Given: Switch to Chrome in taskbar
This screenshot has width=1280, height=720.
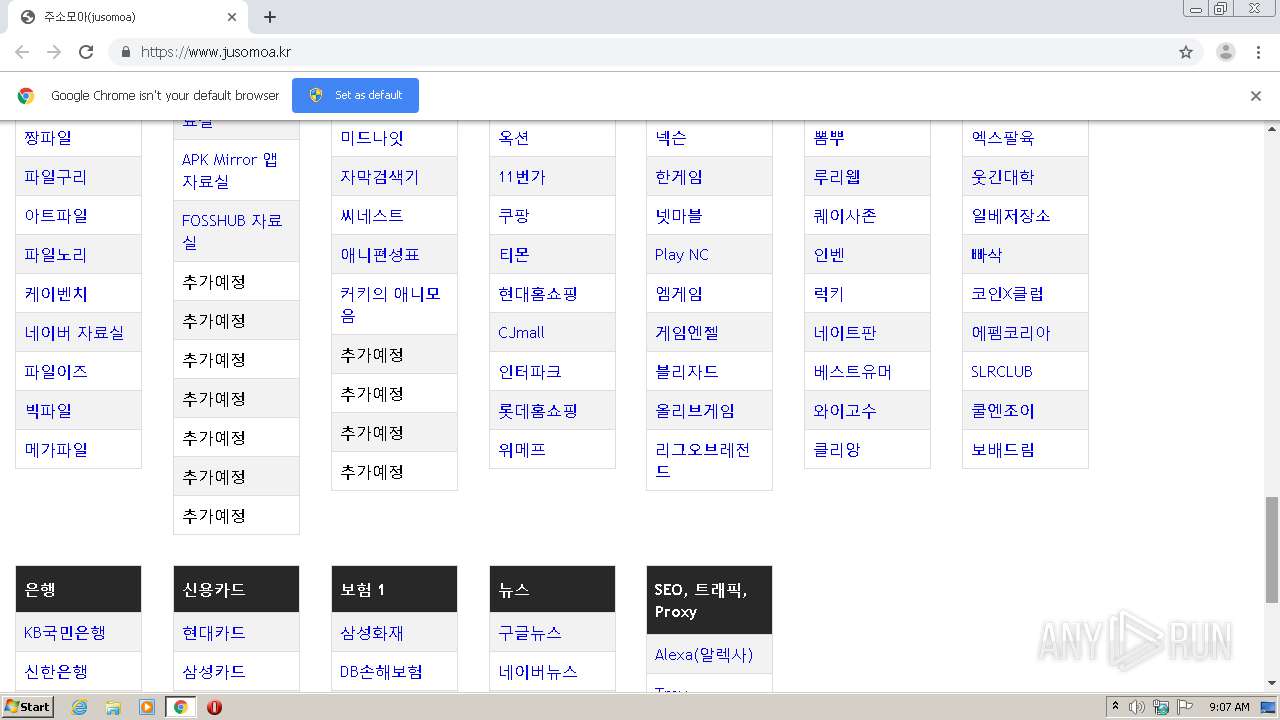Looking at the screenshot, I should (x=180, y=707).
